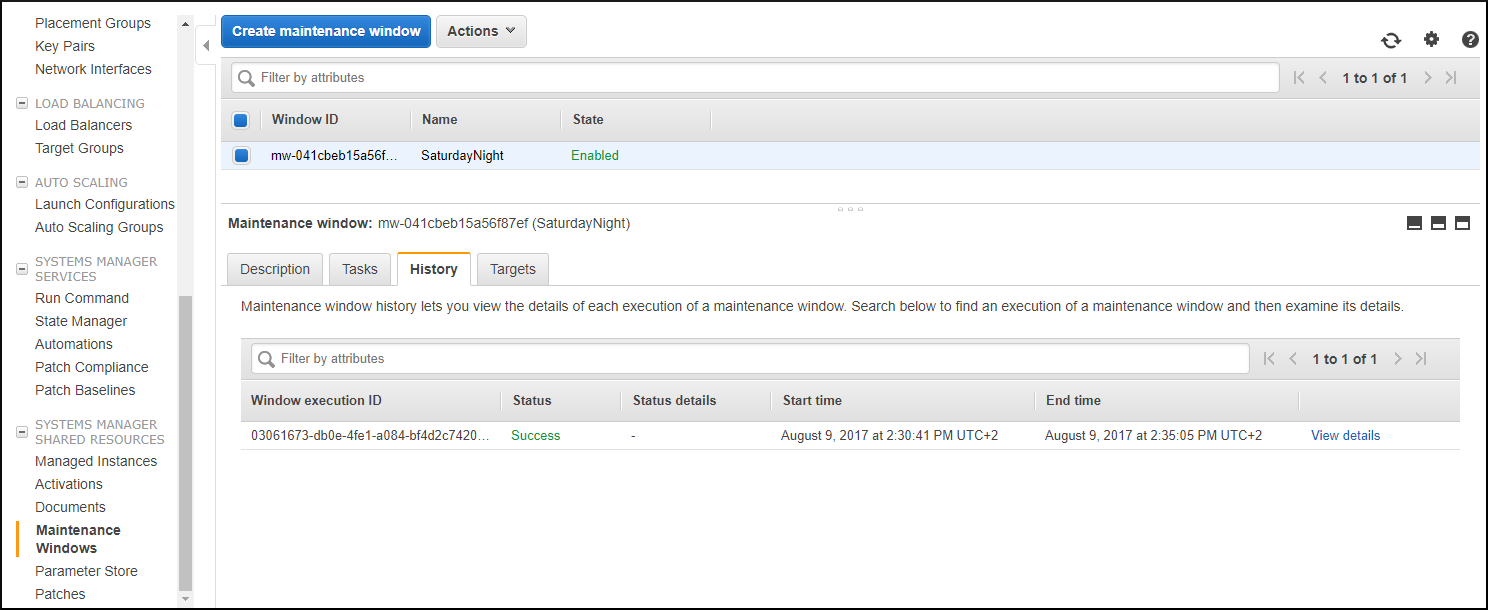The width and height of the screenshot is (1488, 610).
Task: Refresh the maintenance windows list
Action: click(x=1391, y=39)
